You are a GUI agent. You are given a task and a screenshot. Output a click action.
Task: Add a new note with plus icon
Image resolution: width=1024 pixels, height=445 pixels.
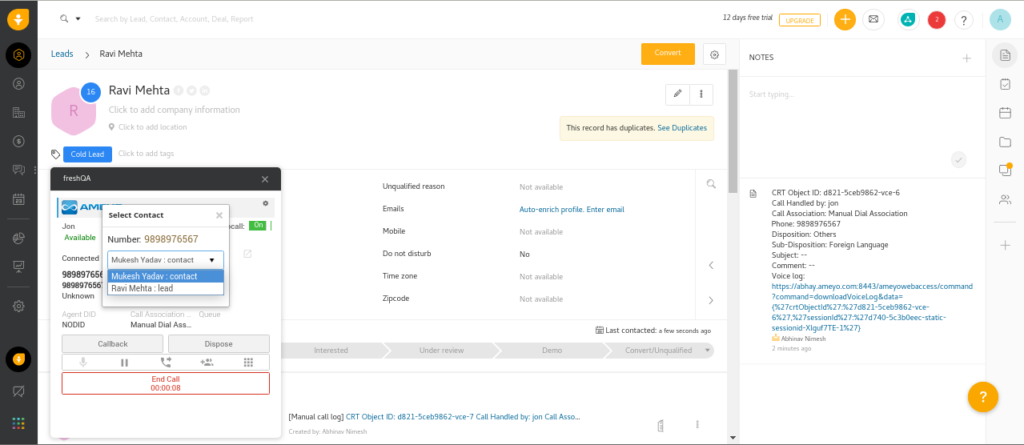pyautogui.click(x=967, y=58)
